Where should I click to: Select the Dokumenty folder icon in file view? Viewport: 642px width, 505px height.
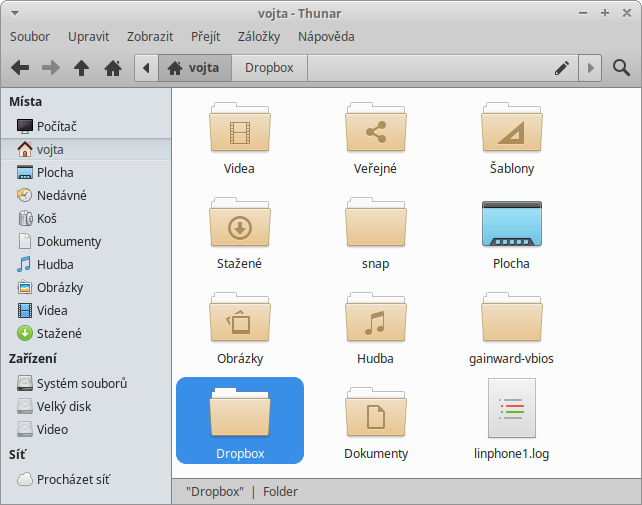click(x=376, y=413)
